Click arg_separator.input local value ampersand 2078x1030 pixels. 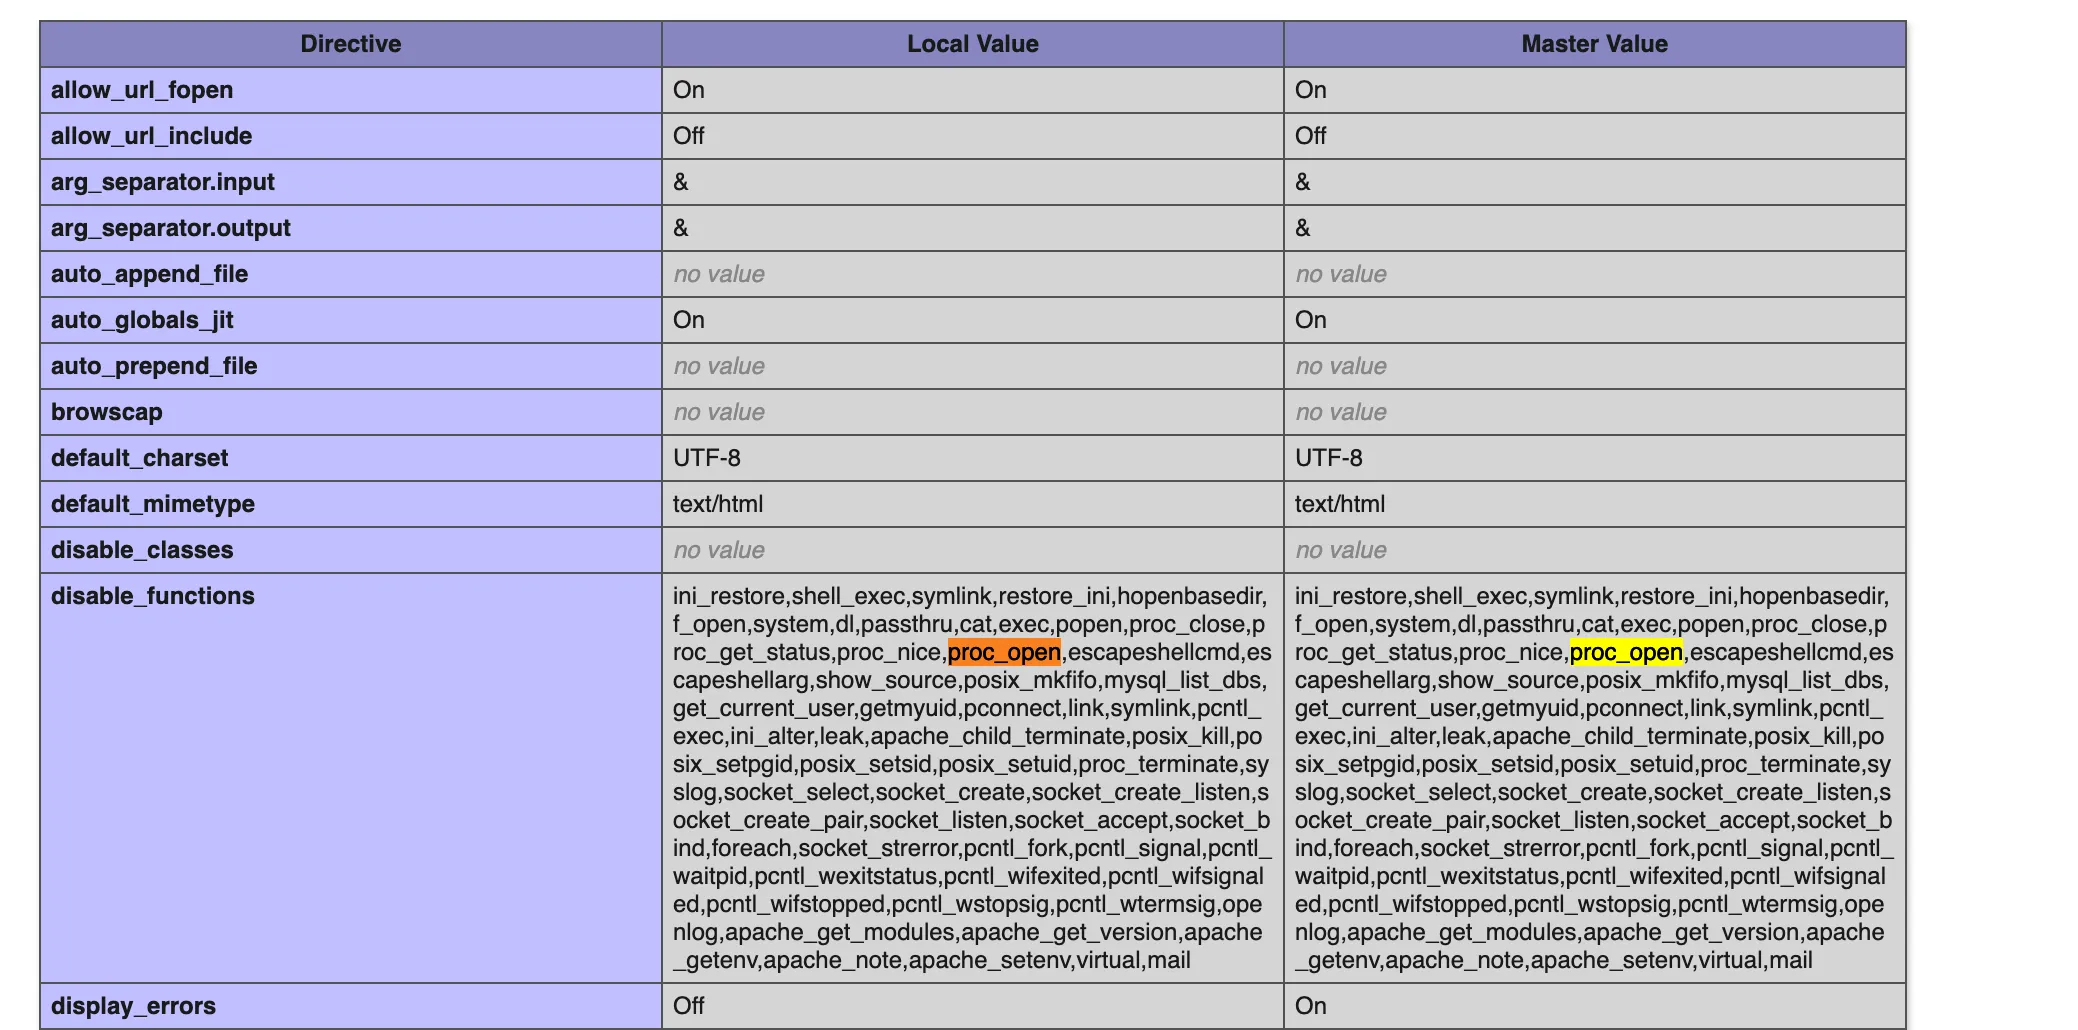click(681, 182)
